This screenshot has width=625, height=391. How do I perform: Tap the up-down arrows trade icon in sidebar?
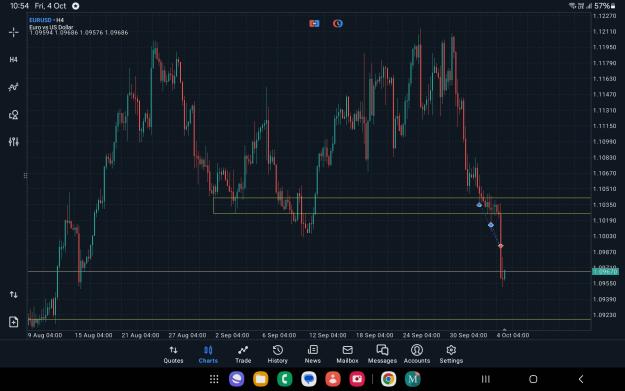coord(14,295)
